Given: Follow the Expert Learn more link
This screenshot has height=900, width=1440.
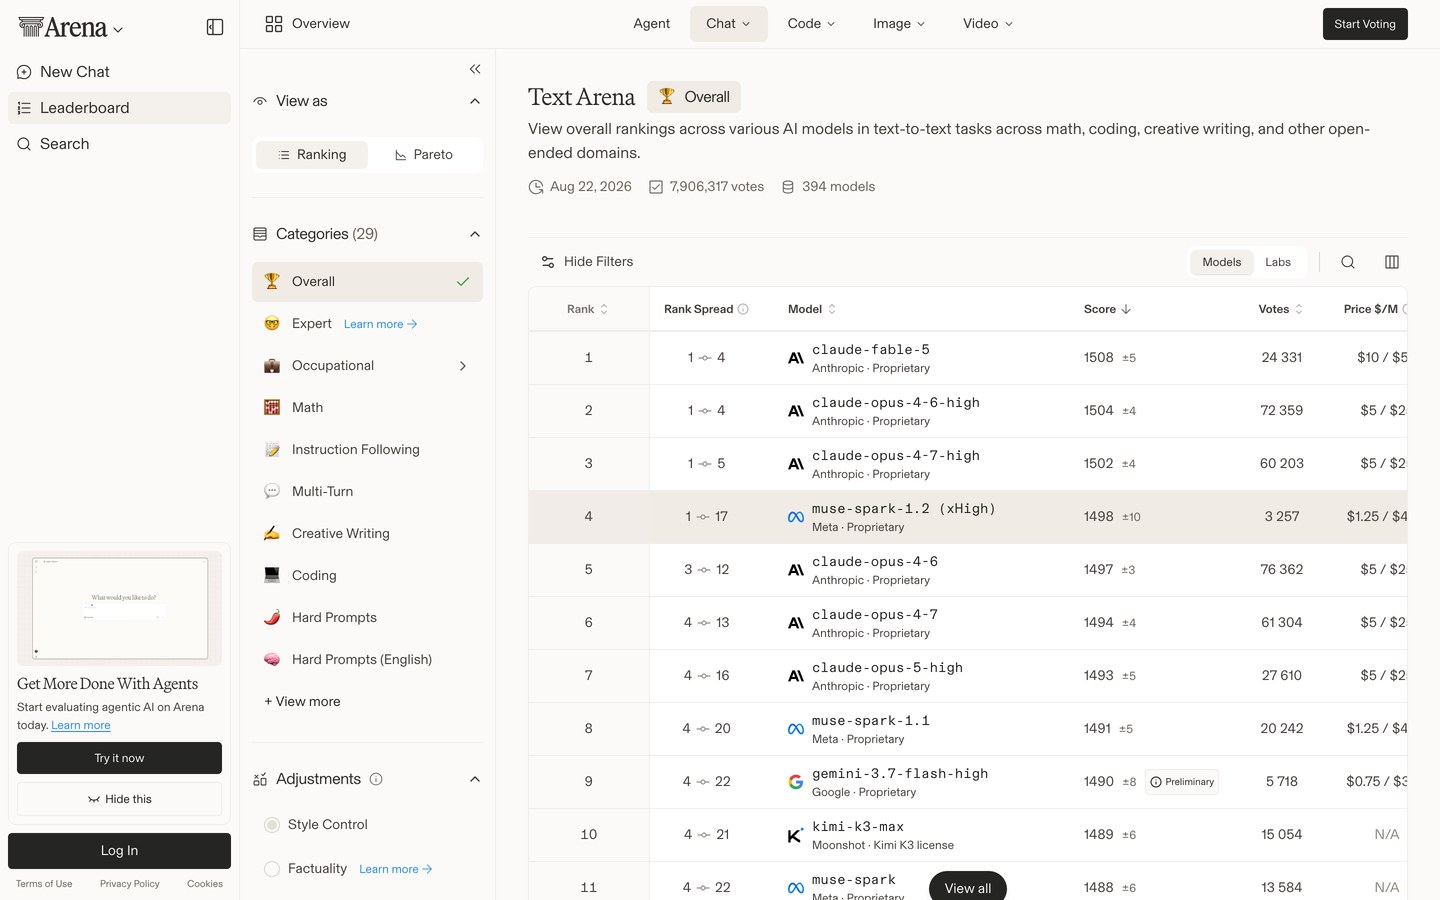Looking at the screenshot, I should pyautogui.click(x=381, y=324).
